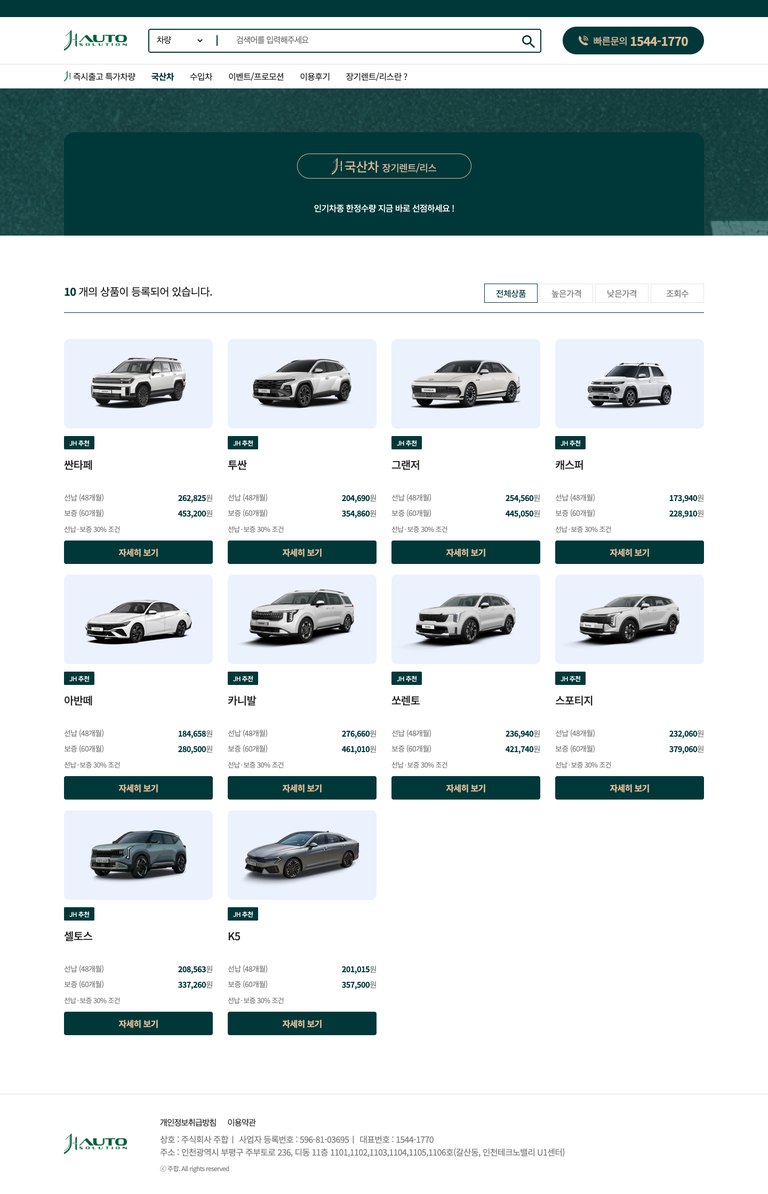Open 개인정보취급방침 footer link

tap(188, 1122)
